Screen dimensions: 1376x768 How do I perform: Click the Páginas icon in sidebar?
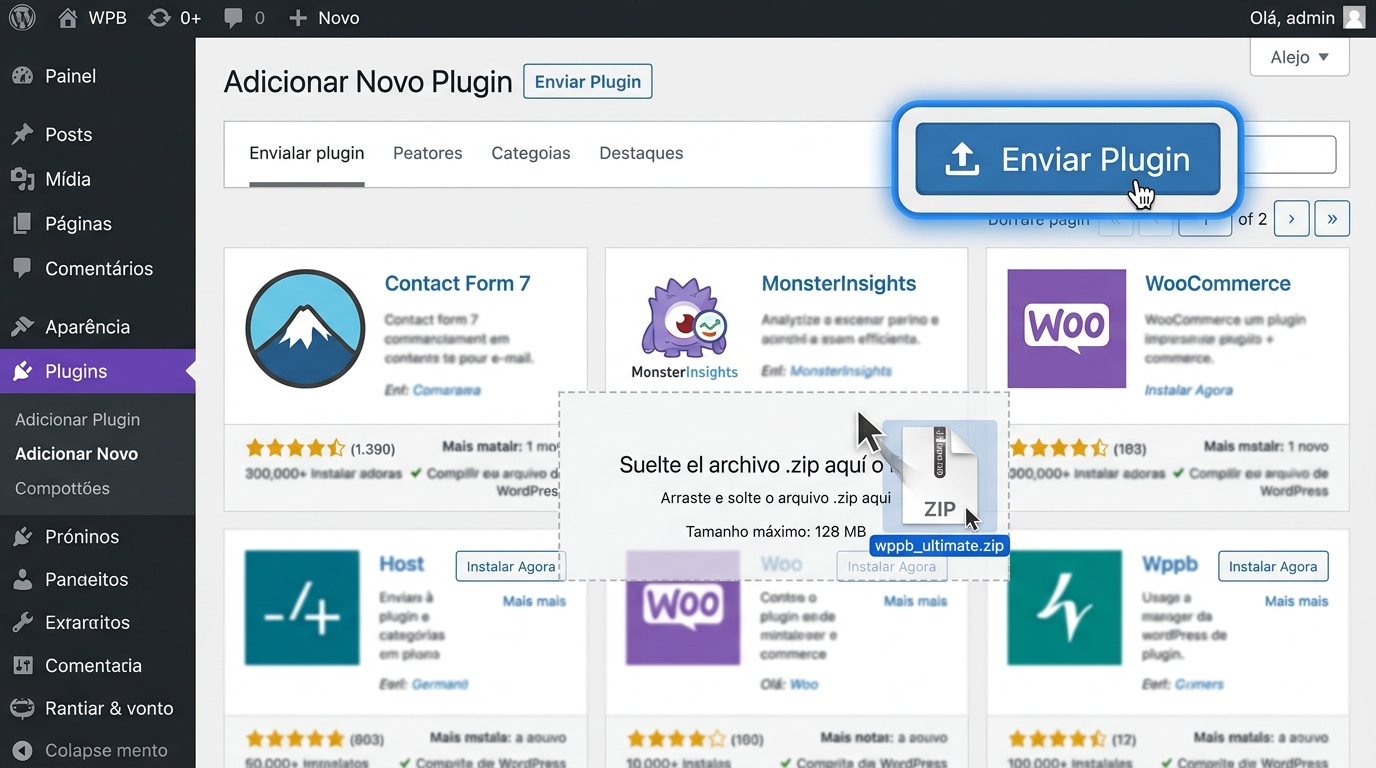tap(22, 224)
